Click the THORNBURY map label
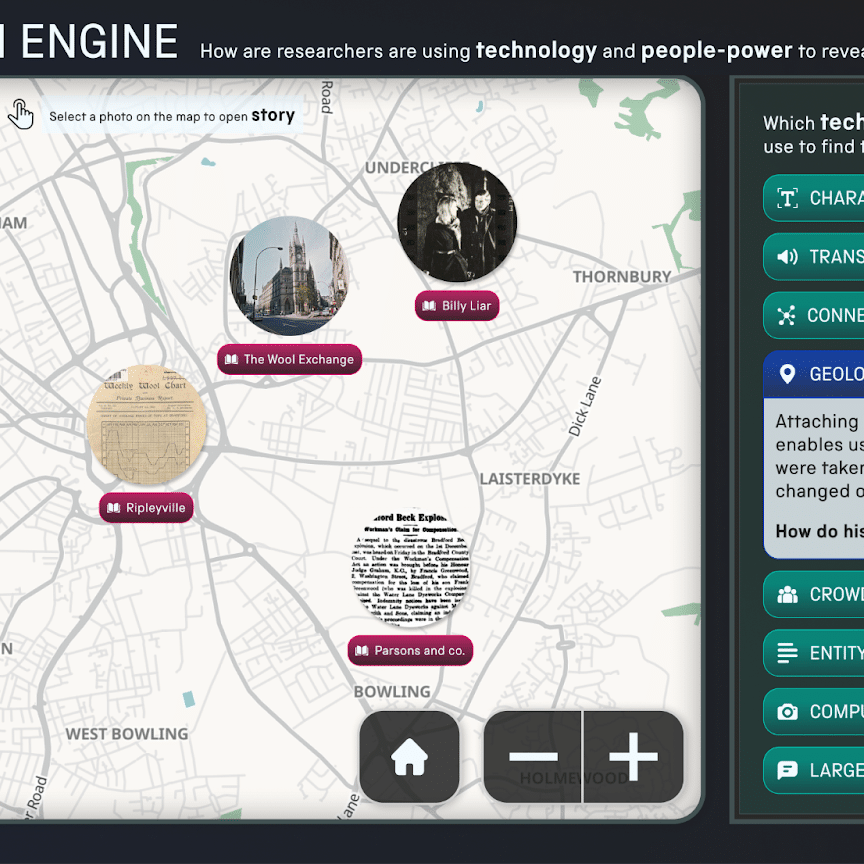The height and width of the screenshot is (864, 864). (622, 277)
